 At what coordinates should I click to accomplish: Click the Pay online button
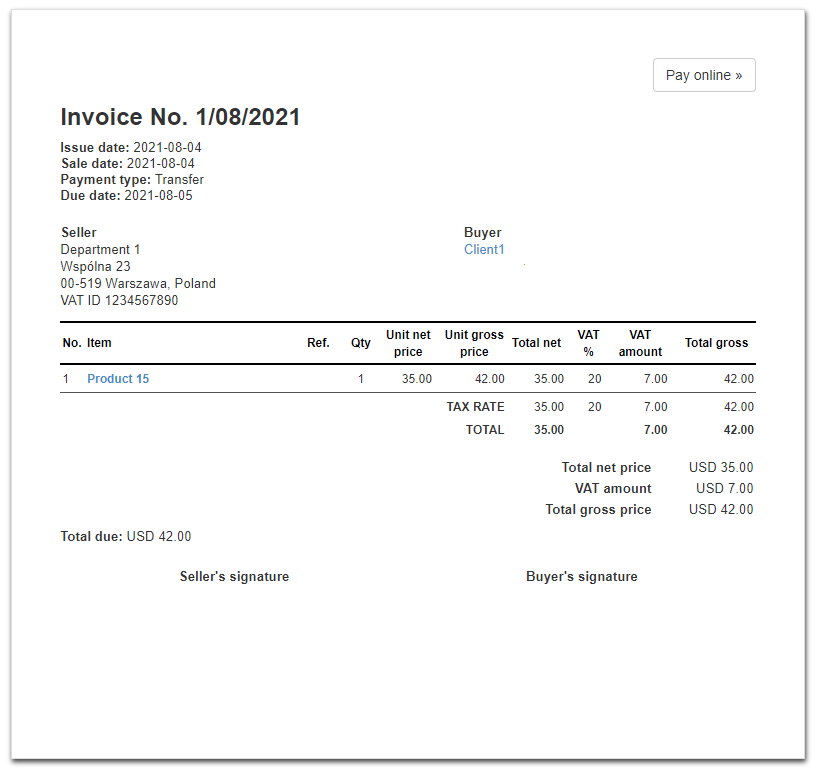point(703,75)
